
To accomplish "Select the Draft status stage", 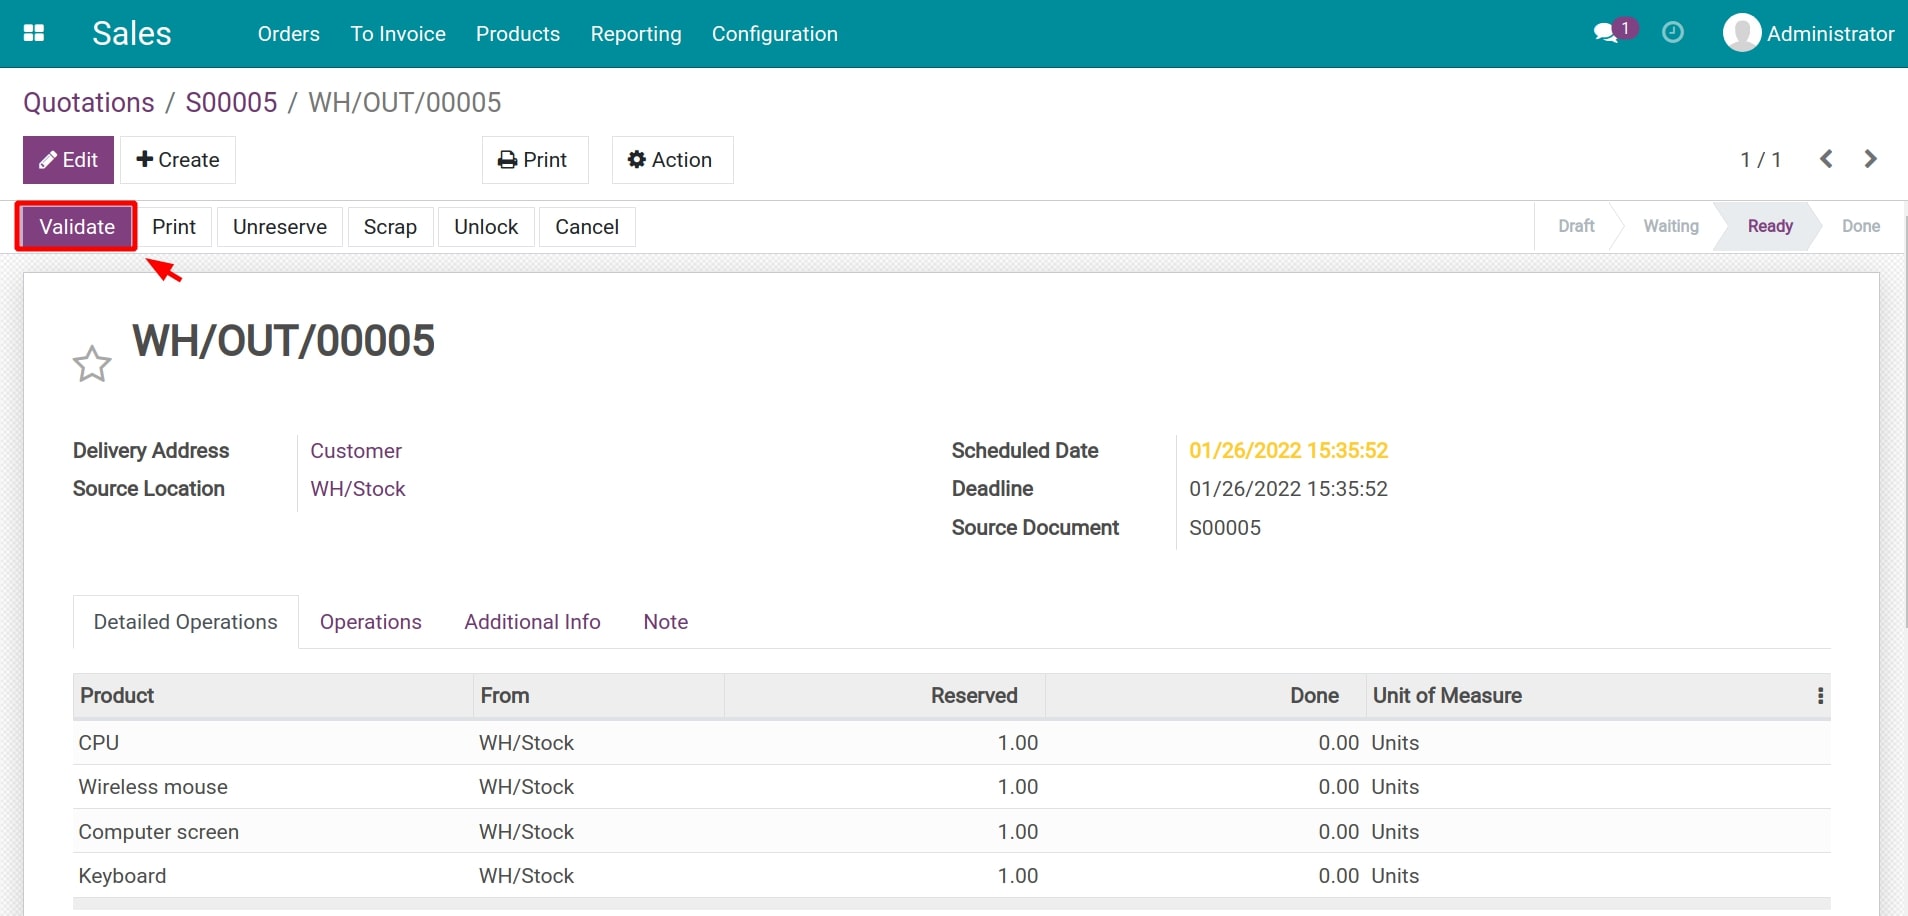I will click(1576, 226).
